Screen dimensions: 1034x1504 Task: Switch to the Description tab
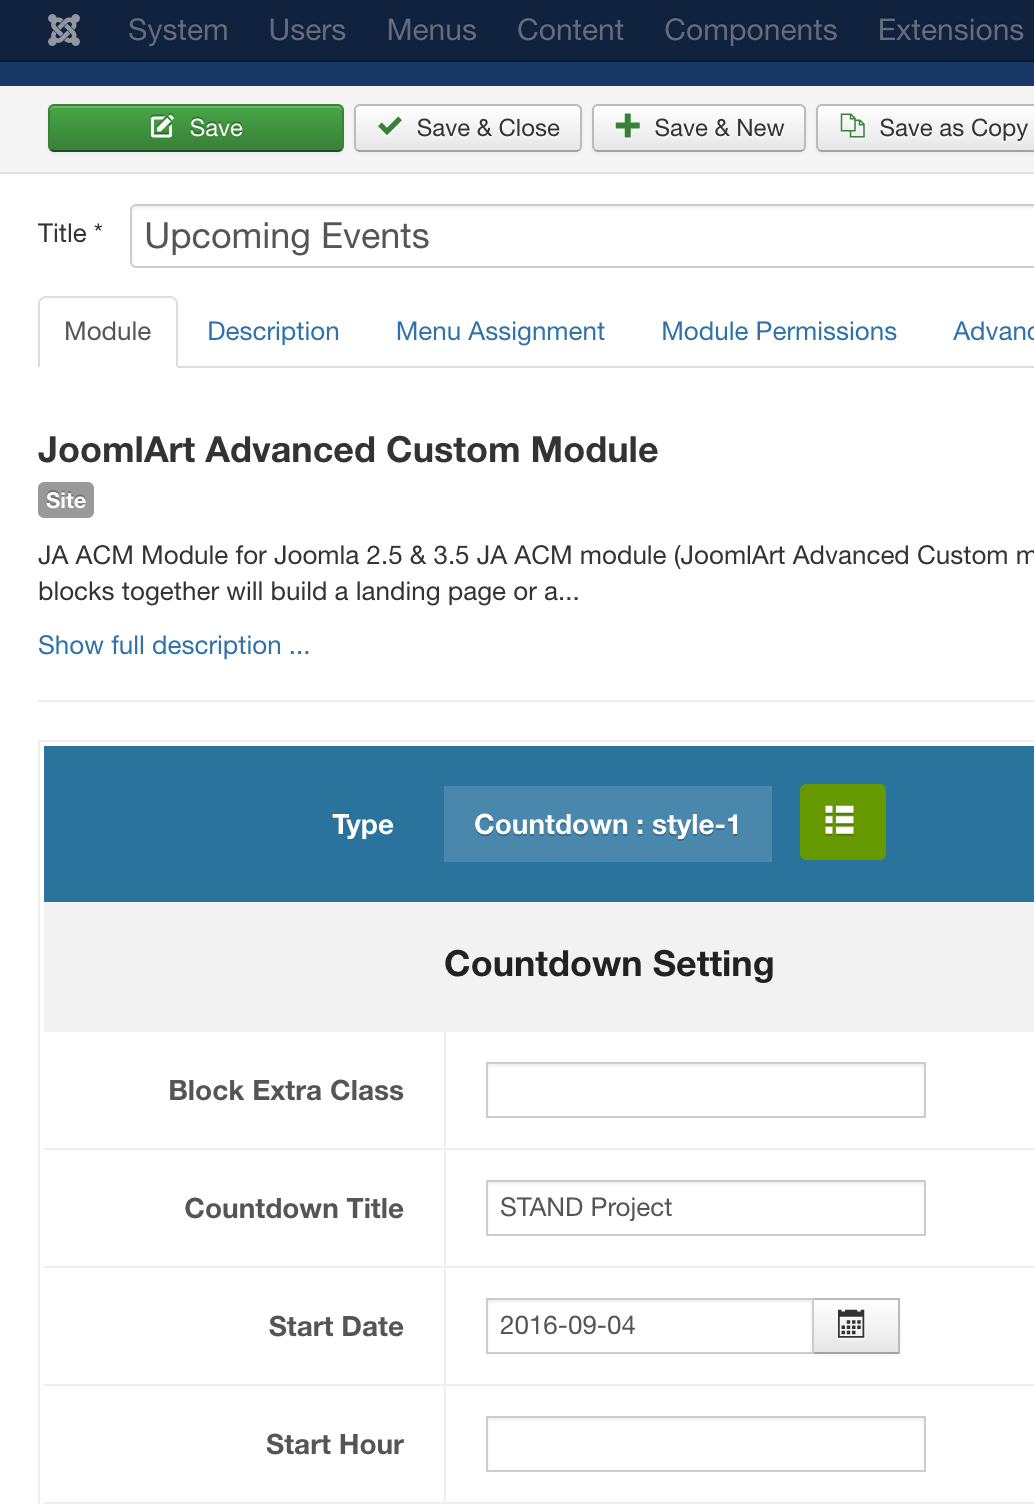(x=273, y=332)
